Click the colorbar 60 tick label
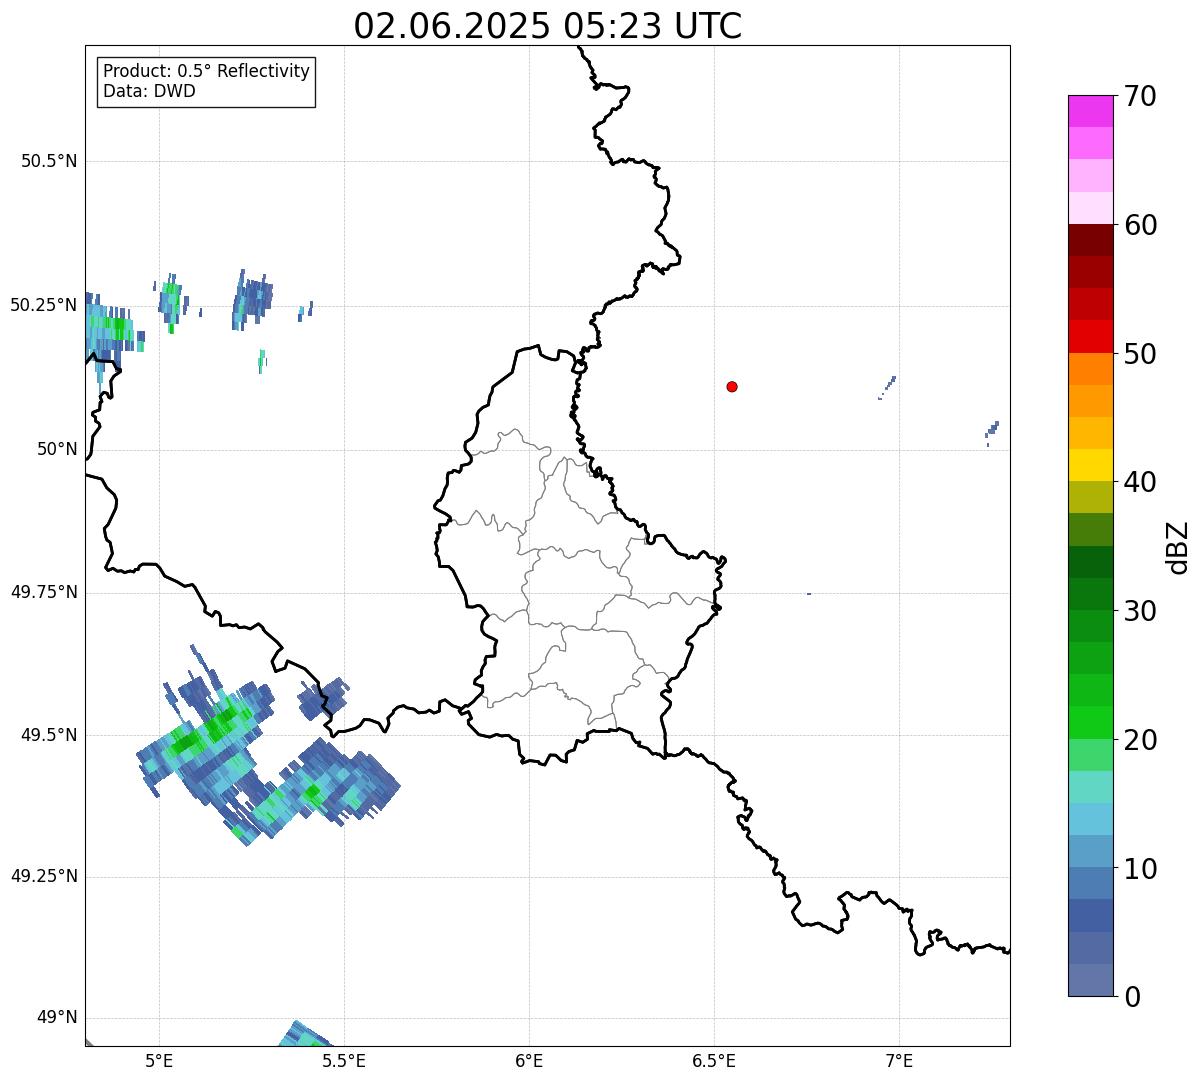The width and height of the screenshot is (1202, 1081). 1140,225
